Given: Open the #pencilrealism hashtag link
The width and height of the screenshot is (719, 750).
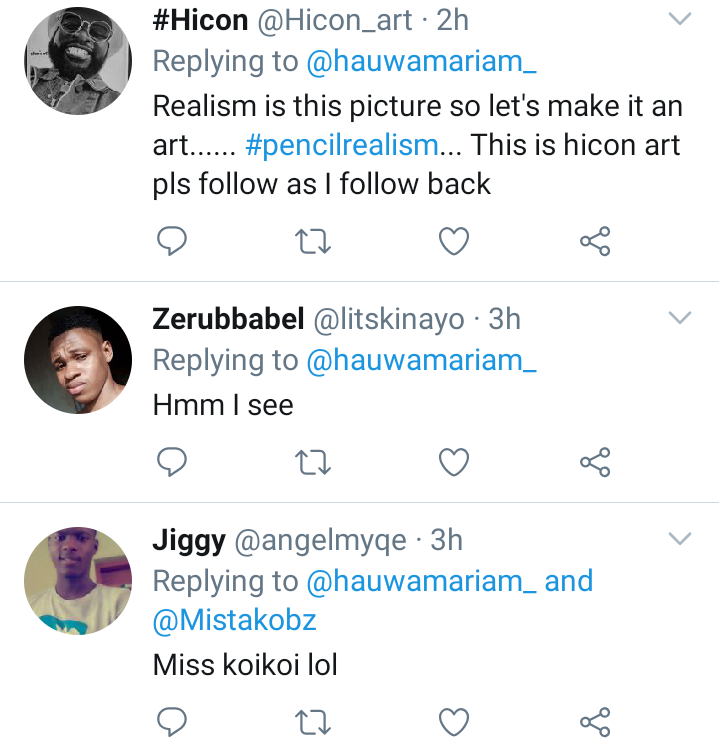Looking at the screenshot, I should [x=341, y=145].
